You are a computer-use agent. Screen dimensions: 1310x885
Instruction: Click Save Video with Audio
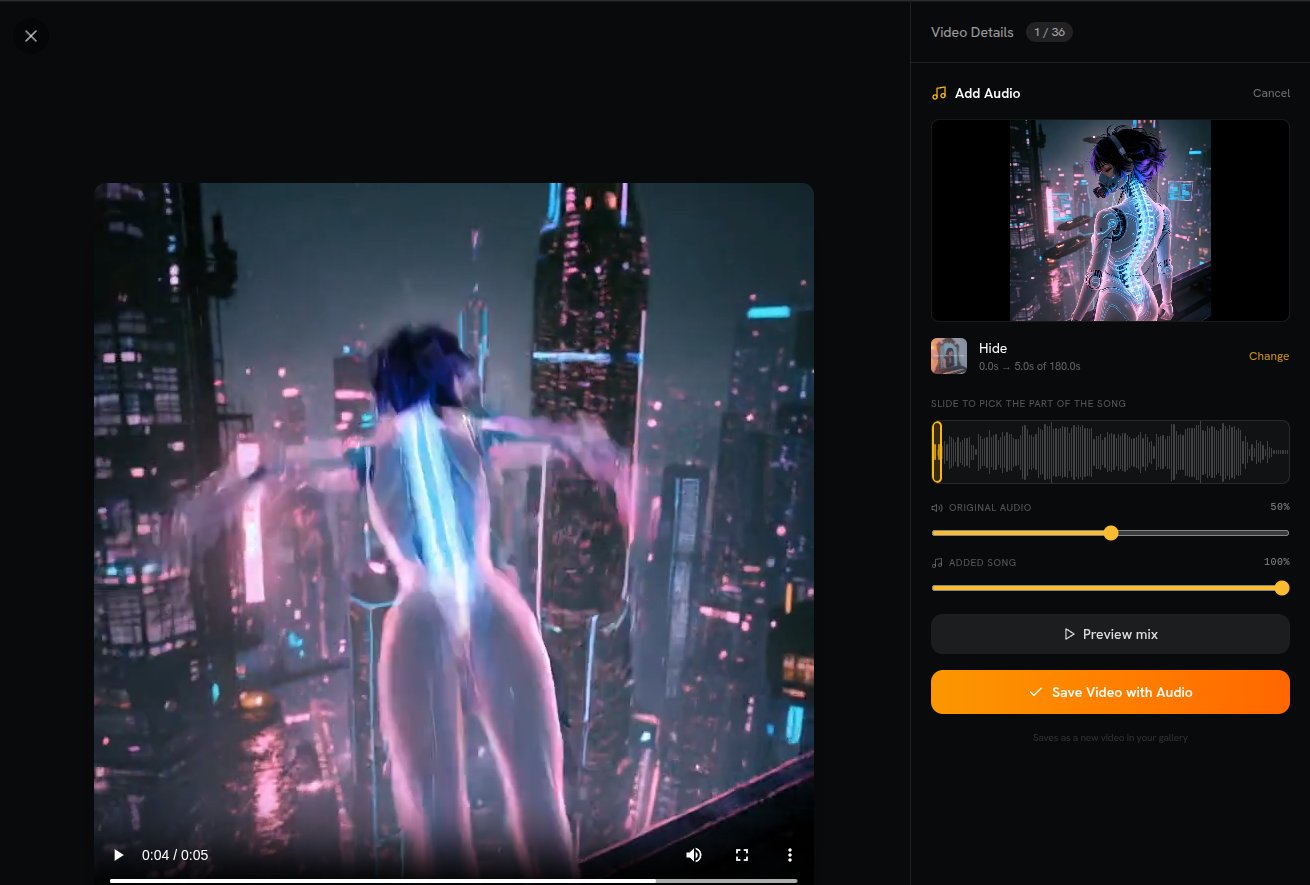pos(1110,692)
